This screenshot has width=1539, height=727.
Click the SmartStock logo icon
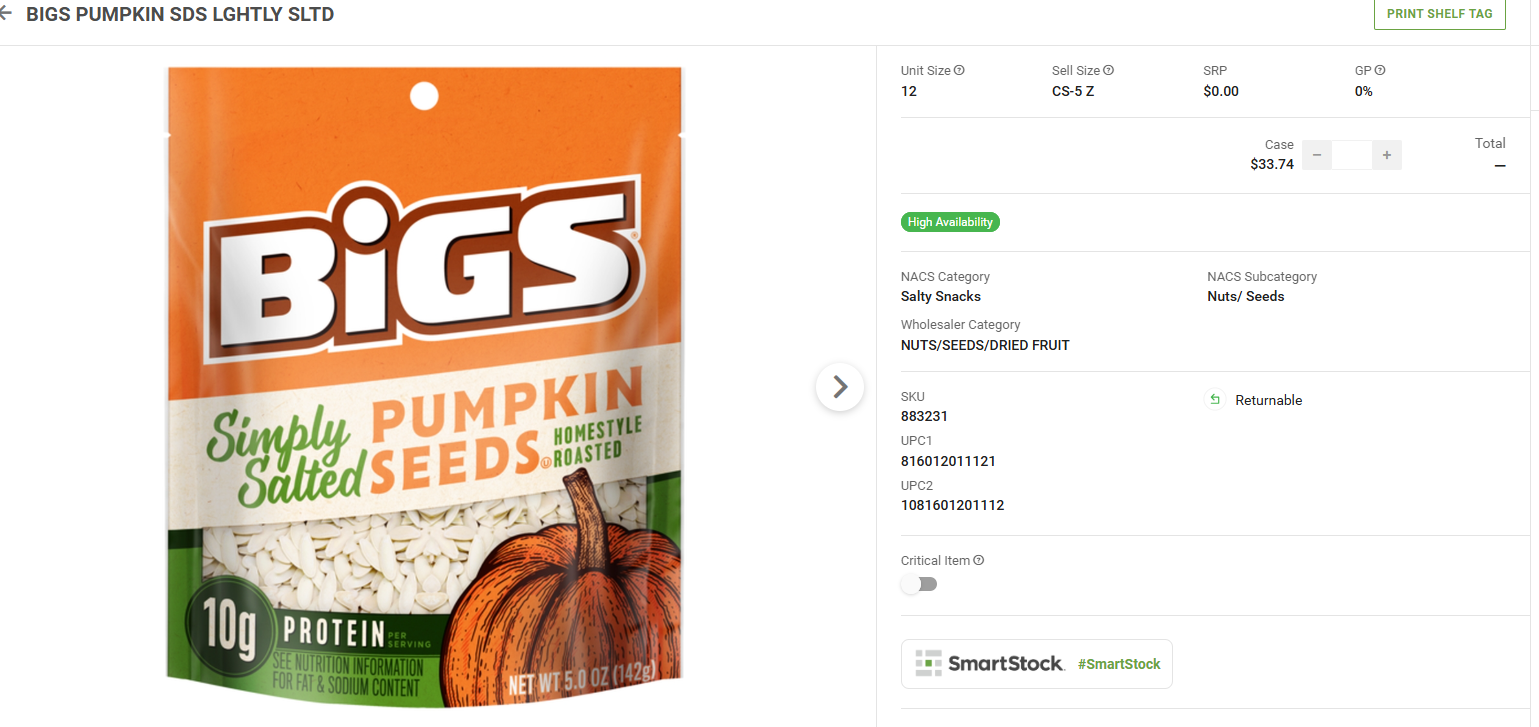[930, 664]
